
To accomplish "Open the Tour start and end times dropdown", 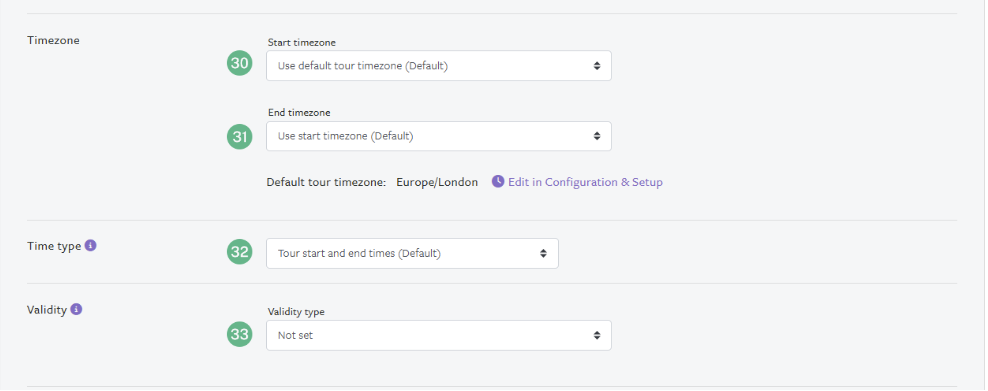I will click(x=412, y=253).
